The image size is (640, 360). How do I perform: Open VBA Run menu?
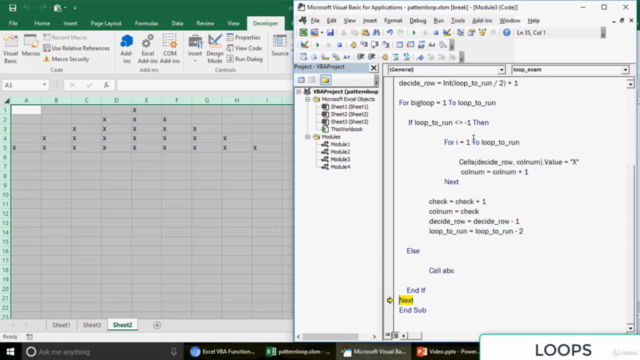[x=438, y=20]
